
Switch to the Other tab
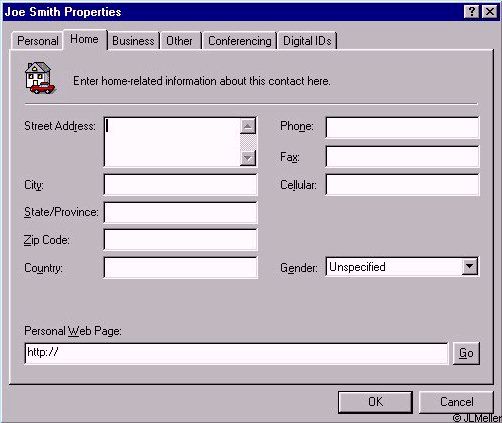[x=180, y=41]
